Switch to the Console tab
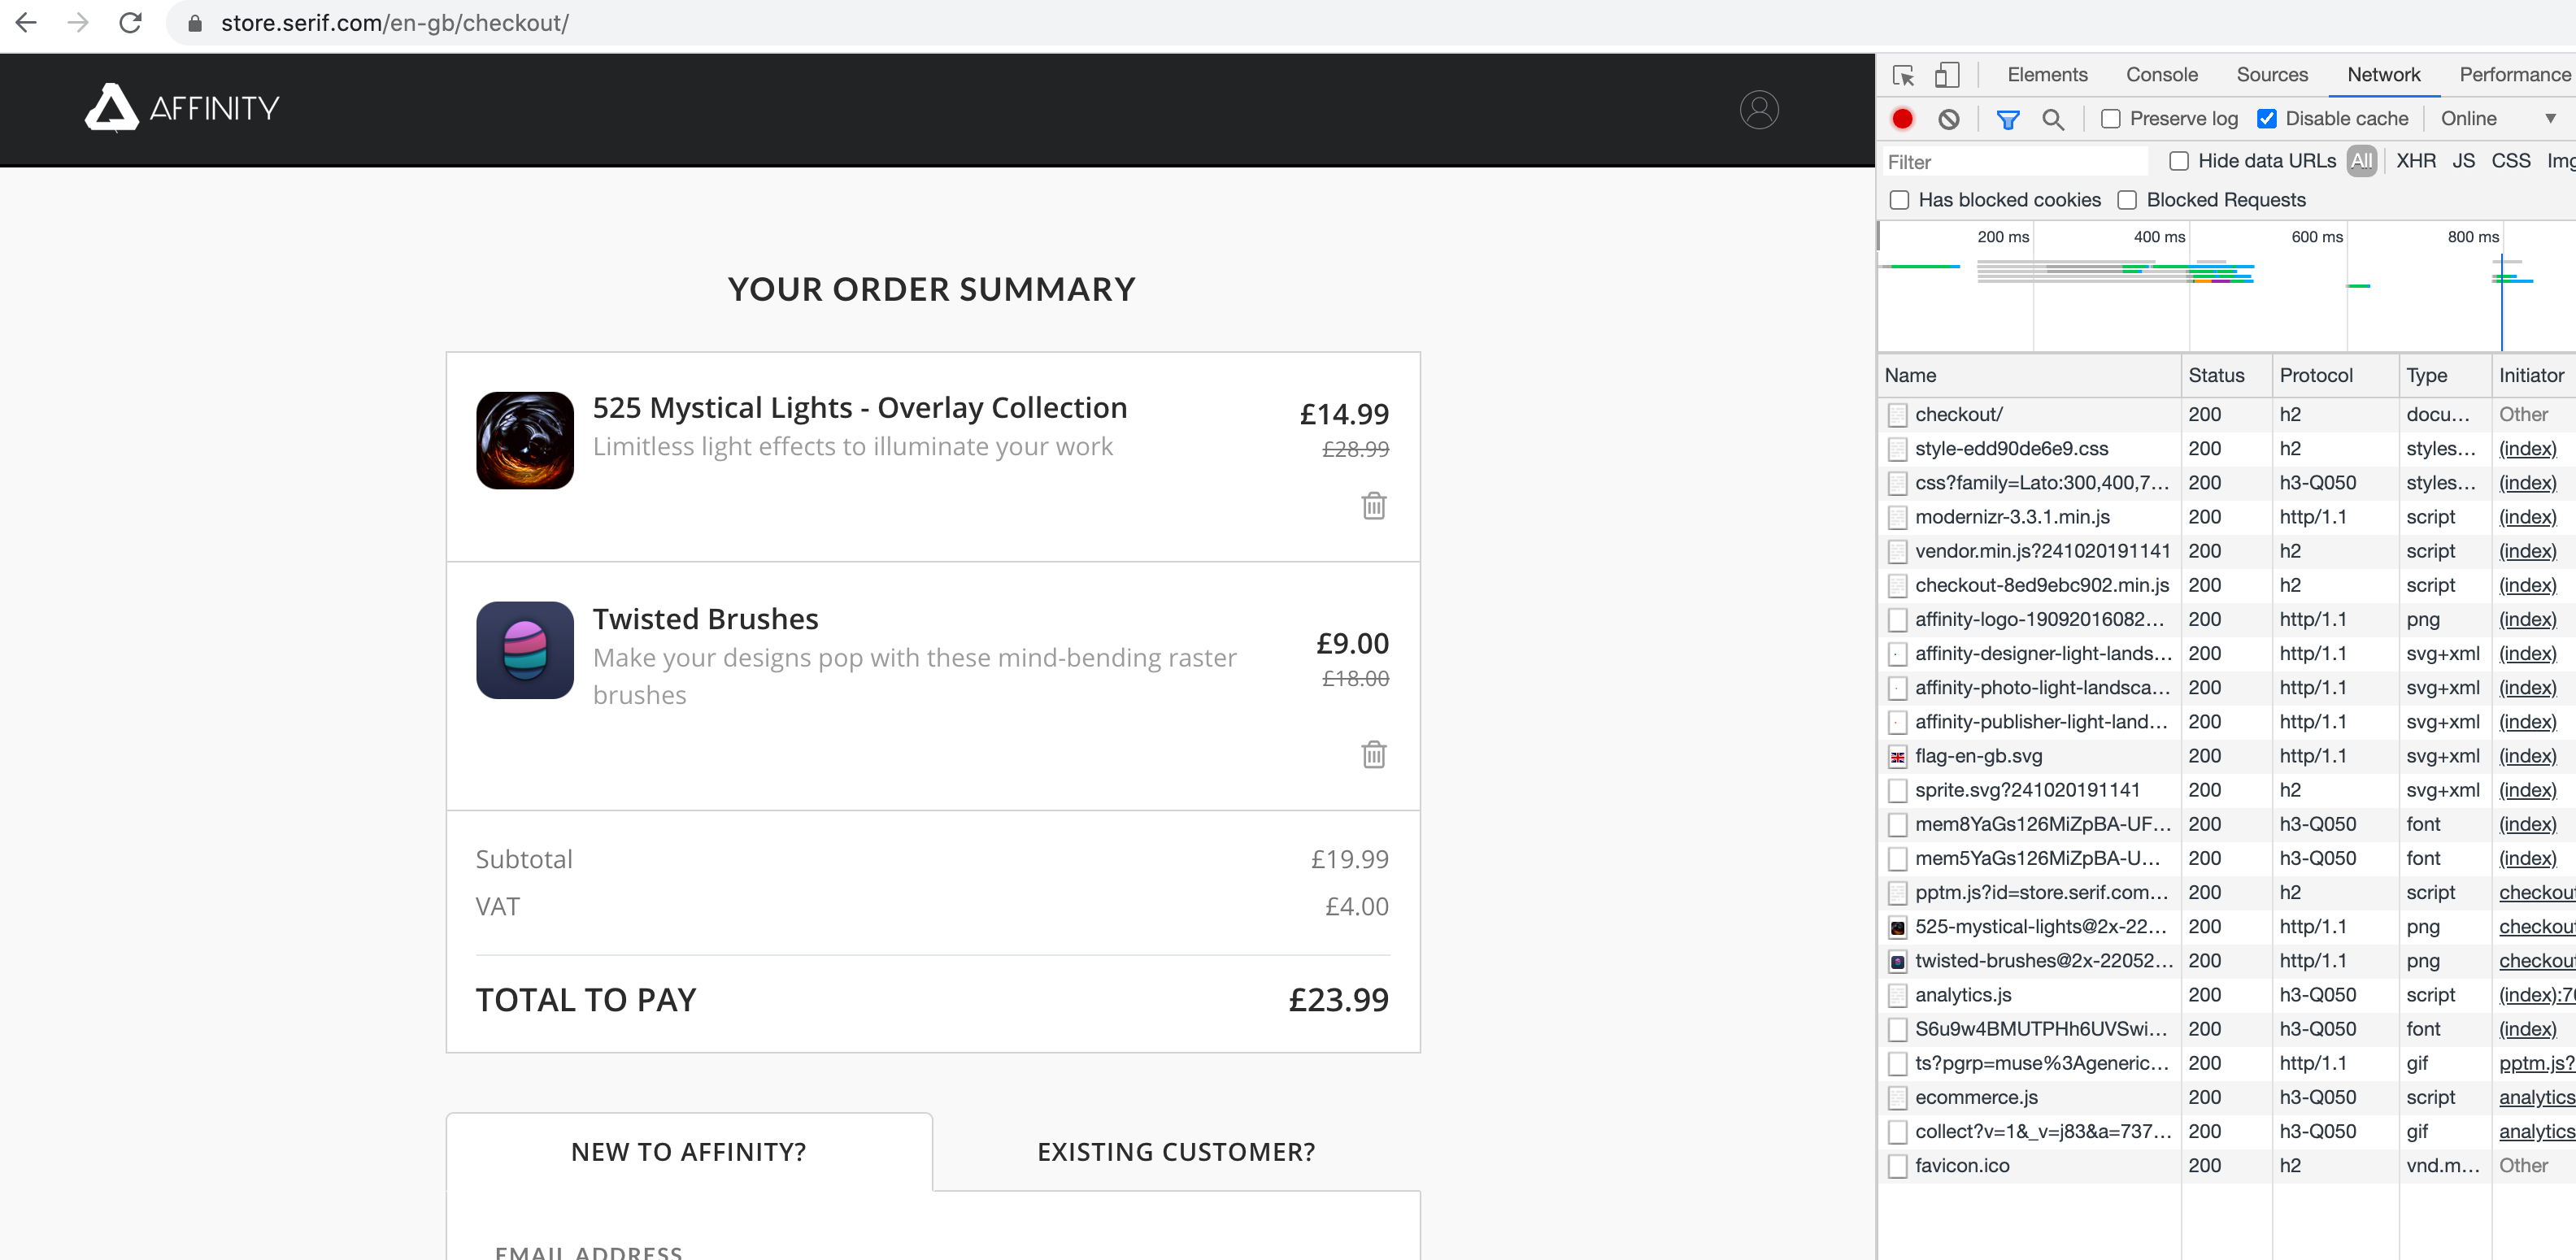The height and width of the screenshot is (1260, 2576). [2161, 75]
